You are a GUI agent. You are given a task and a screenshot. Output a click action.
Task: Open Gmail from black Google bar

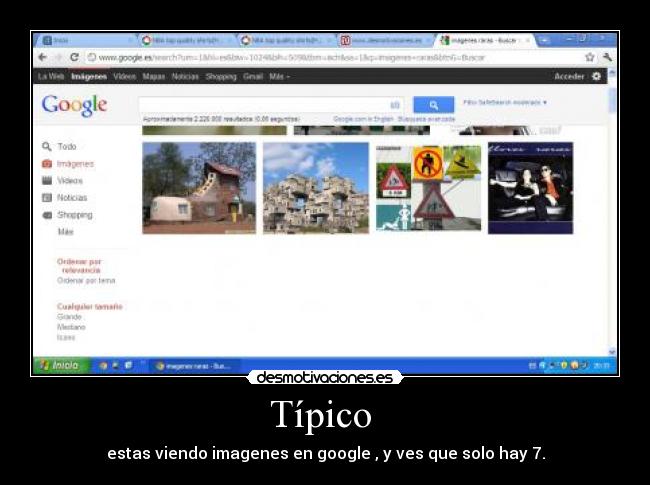[253, 76]
